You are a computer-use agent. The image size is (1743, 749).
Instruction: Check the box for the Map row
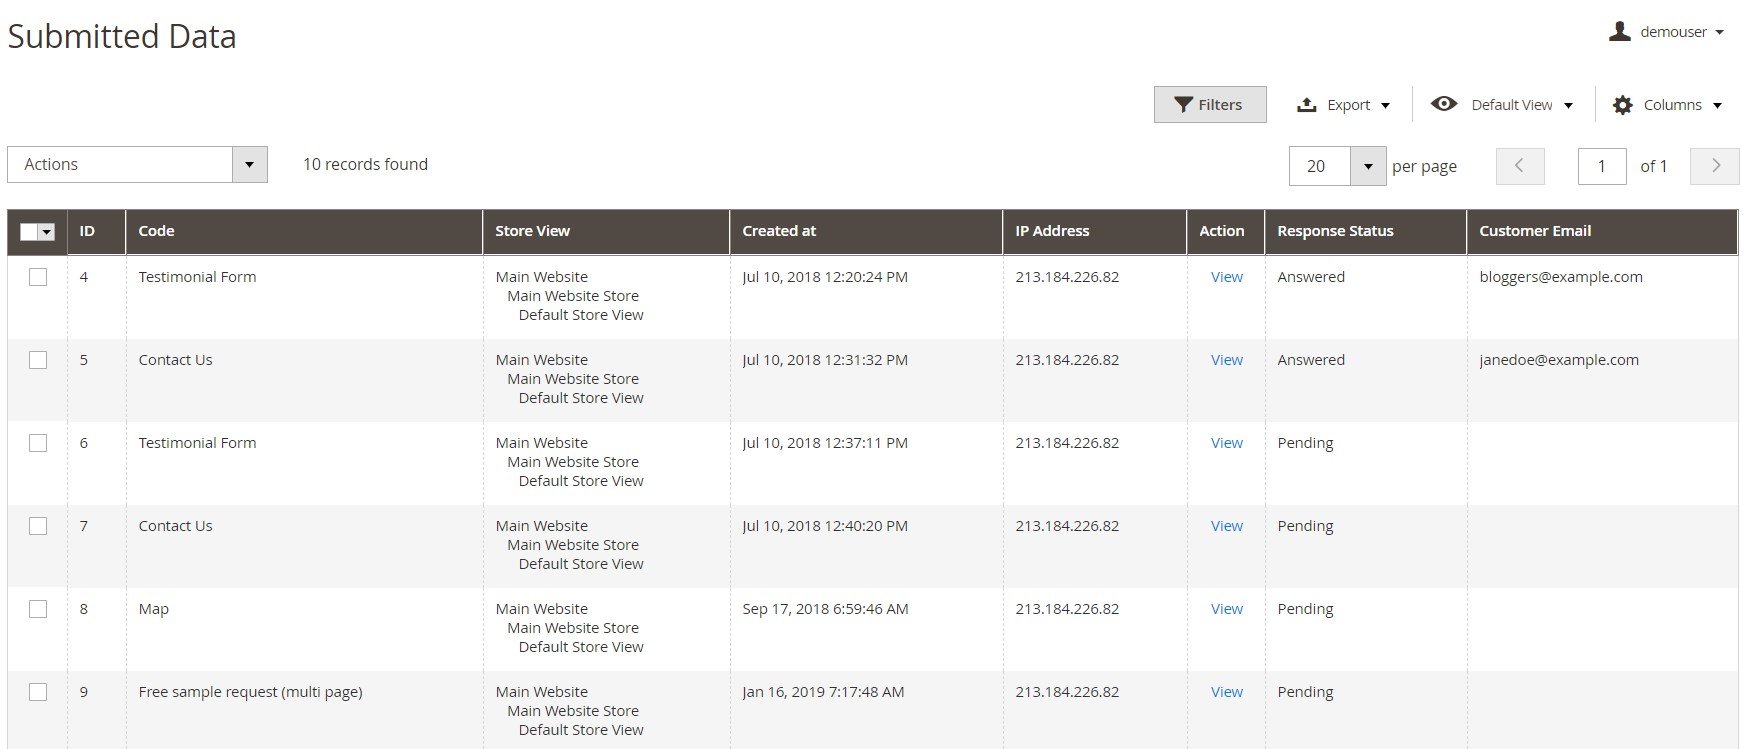38,609
